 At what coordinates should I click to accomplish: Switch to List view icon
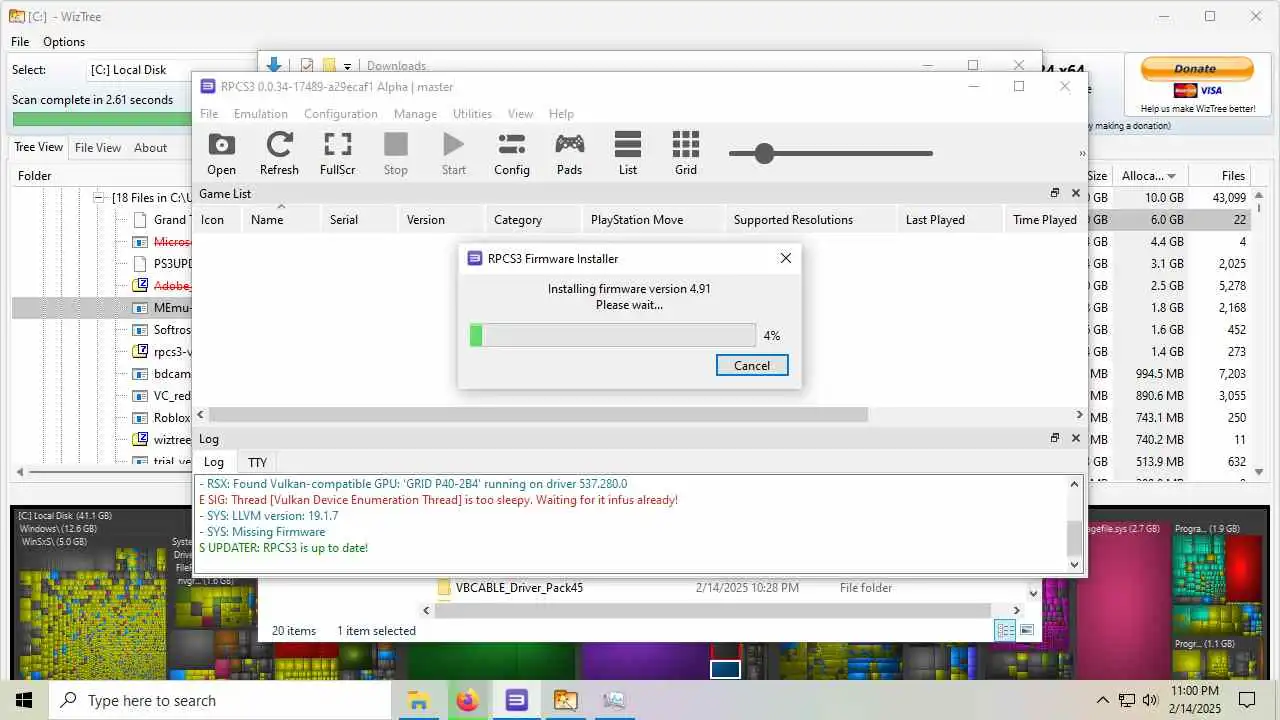tap(628, 154)
